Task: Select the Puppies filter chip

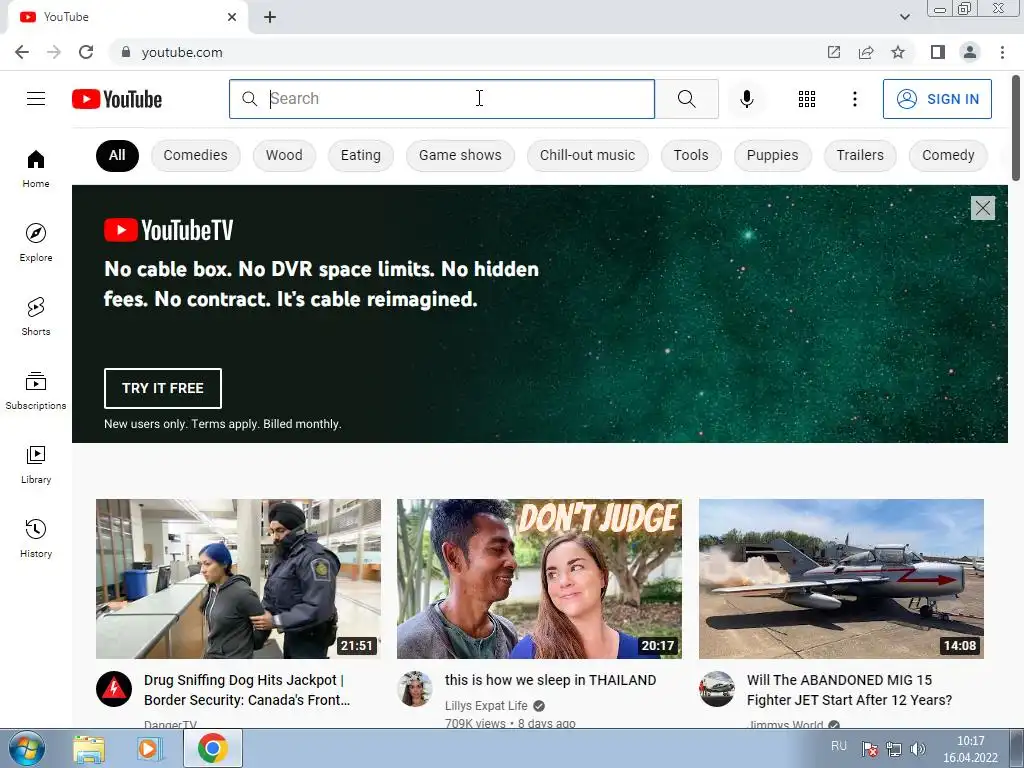Action: point(772,155)
